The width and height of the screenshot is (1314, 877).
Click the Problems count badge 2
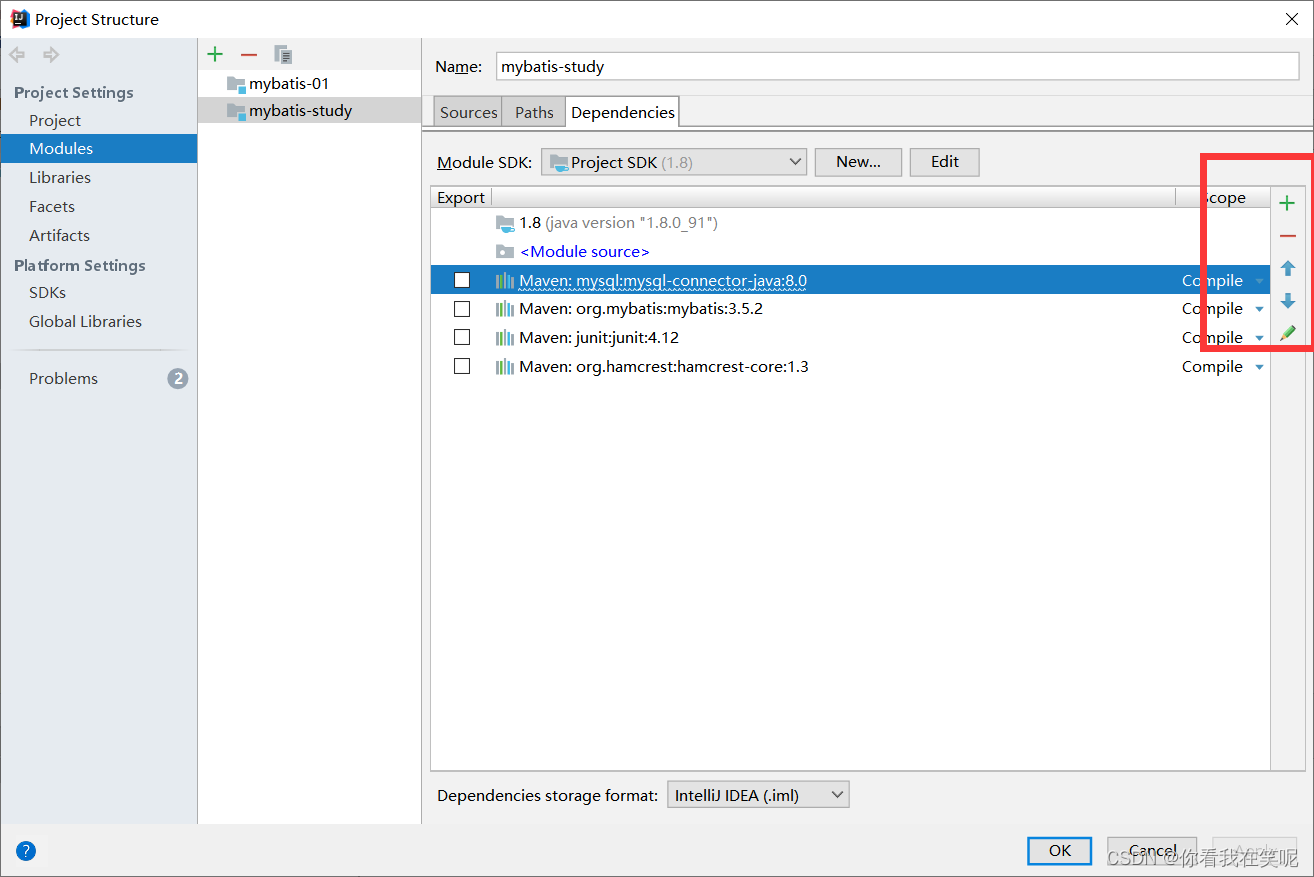pos(178,378)
